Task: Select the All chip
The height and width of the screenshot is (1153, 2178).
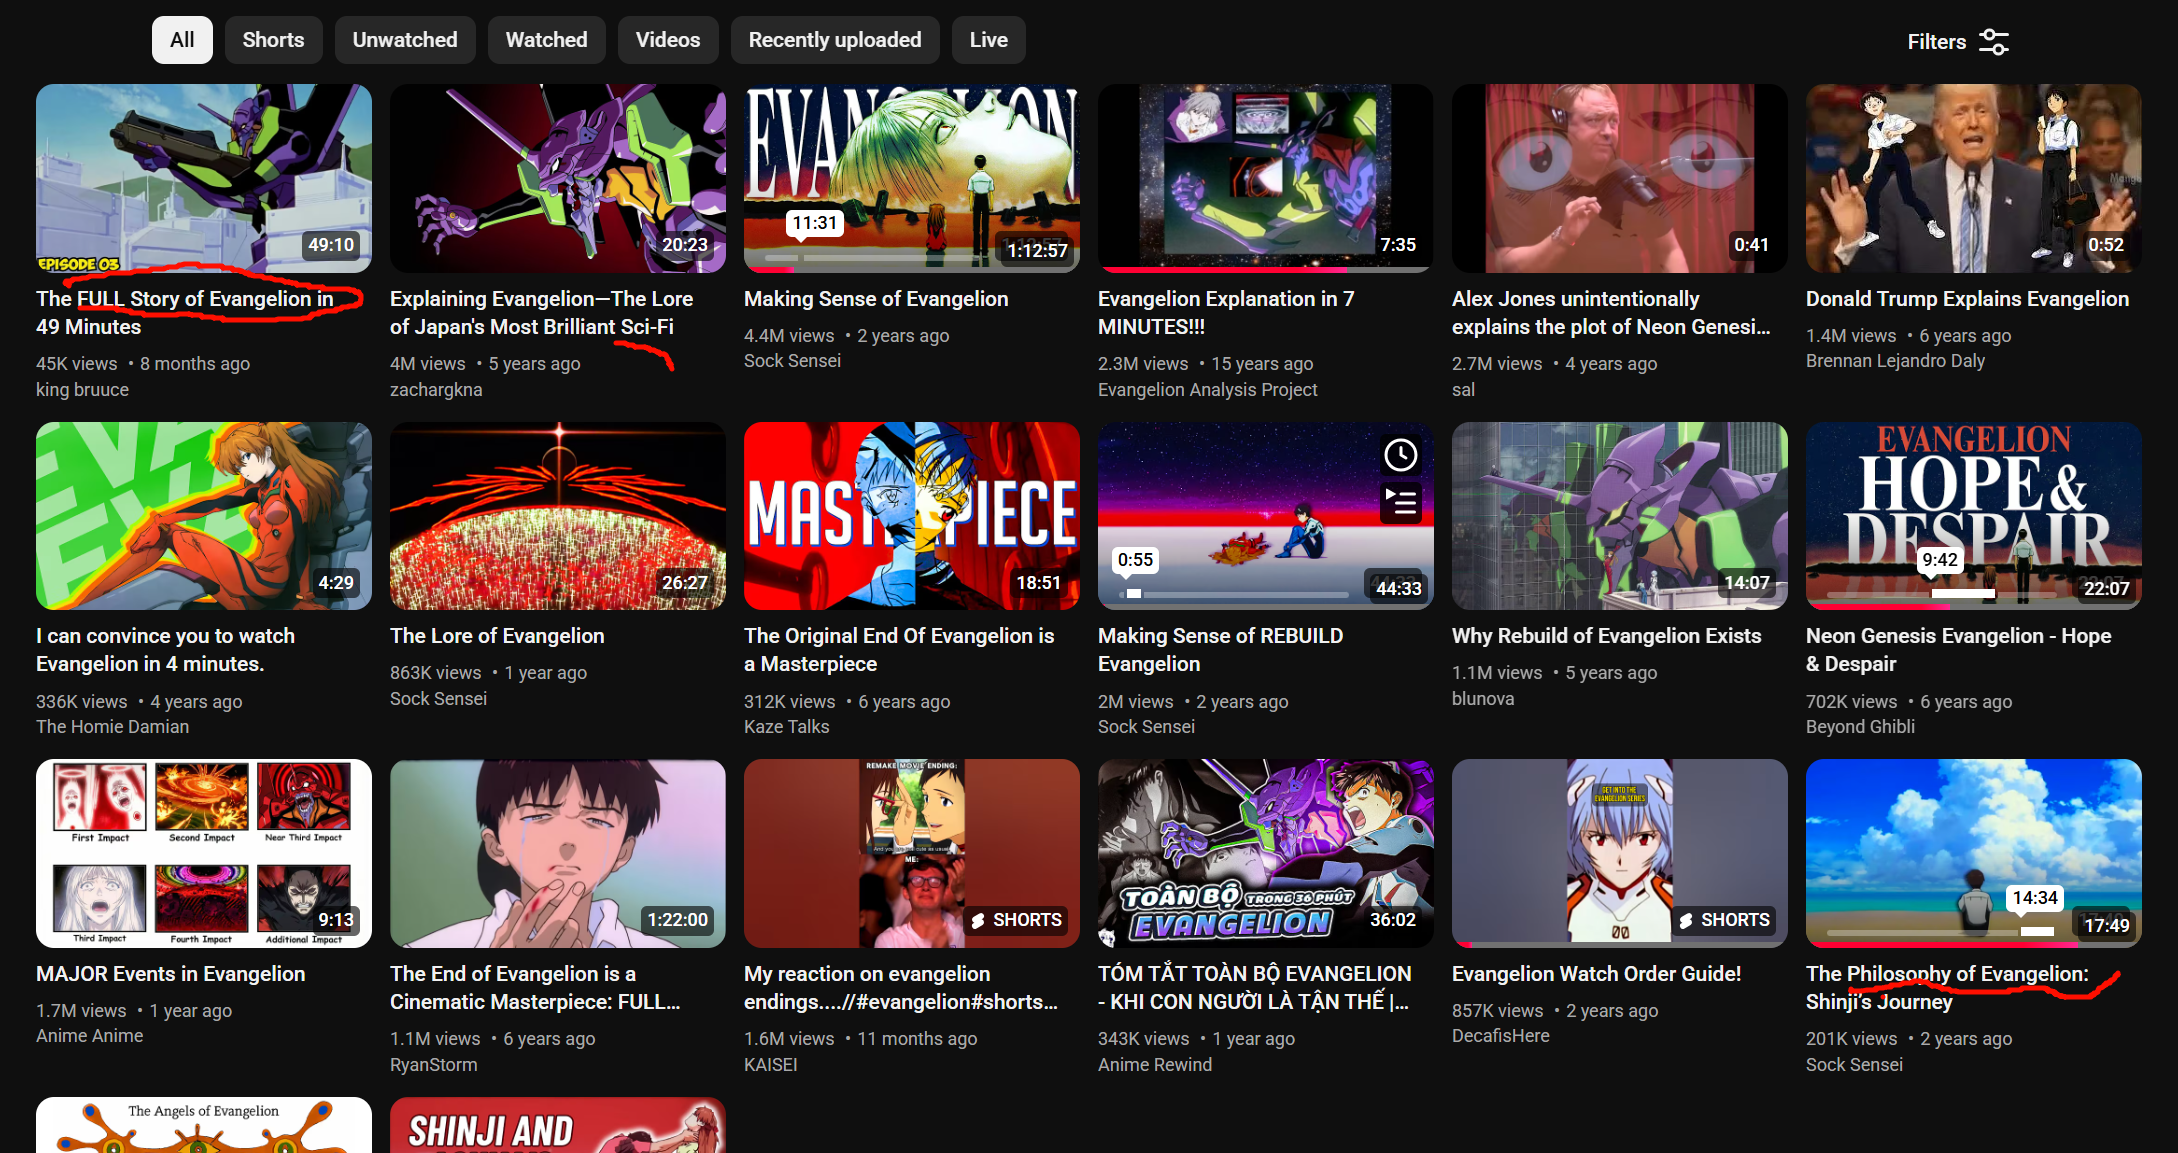Action: [x=182, y=40]
